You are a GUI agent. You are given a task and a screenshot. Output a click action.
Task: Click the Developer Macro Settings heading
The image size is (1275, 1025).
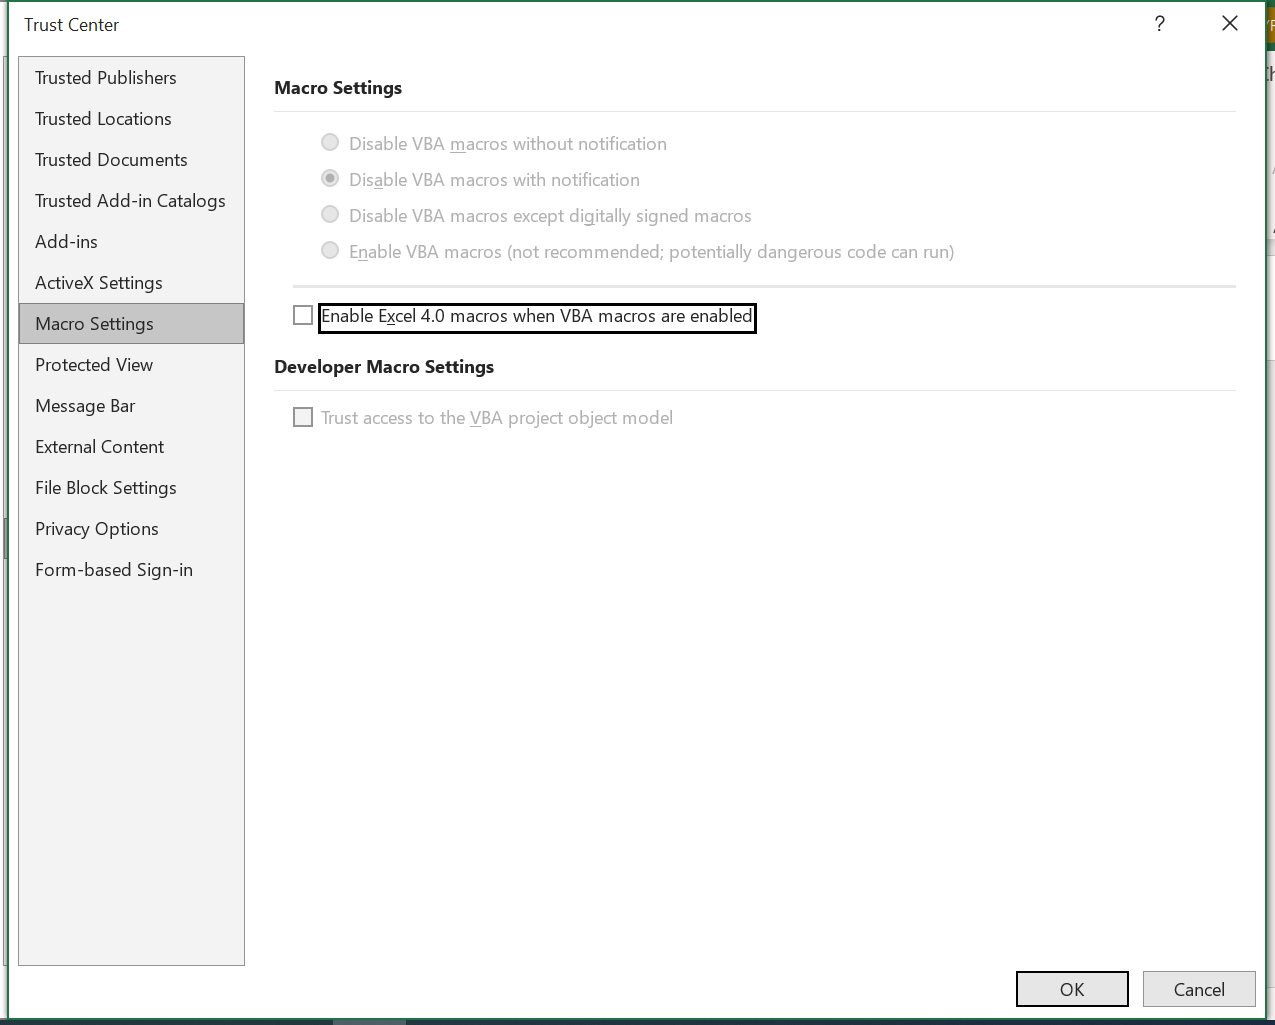[384, 367]
